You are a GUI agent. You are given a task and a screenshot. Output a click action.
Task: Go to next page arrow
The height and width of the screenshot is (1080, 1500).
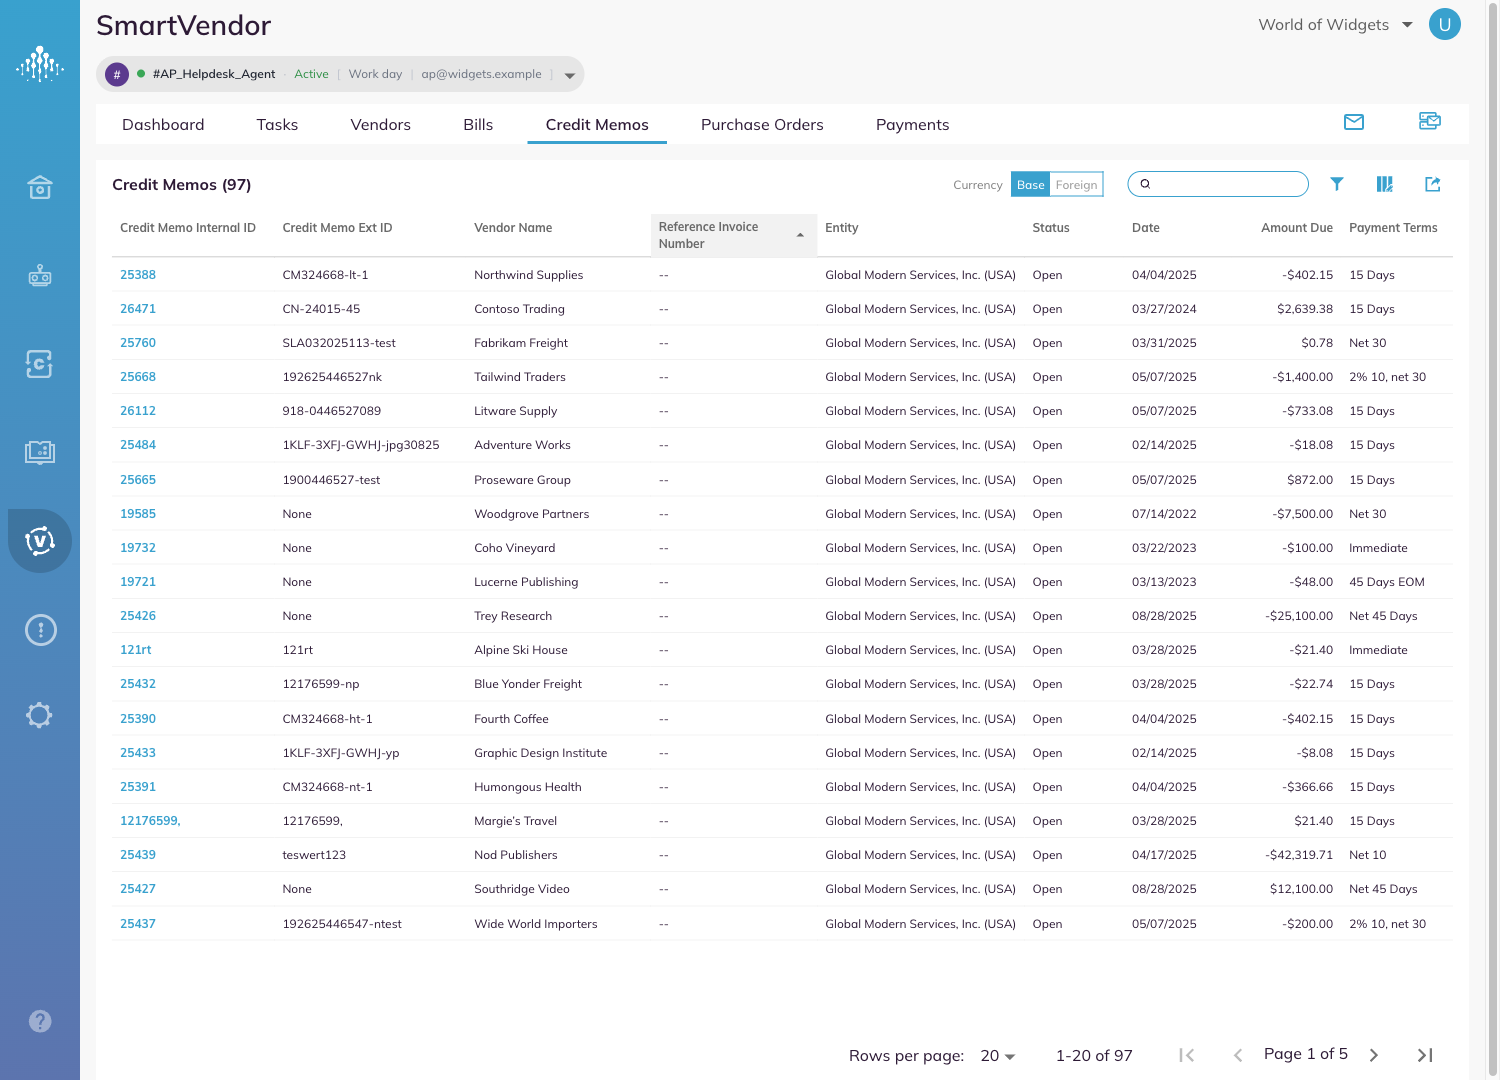[x=1374, y=1055]
